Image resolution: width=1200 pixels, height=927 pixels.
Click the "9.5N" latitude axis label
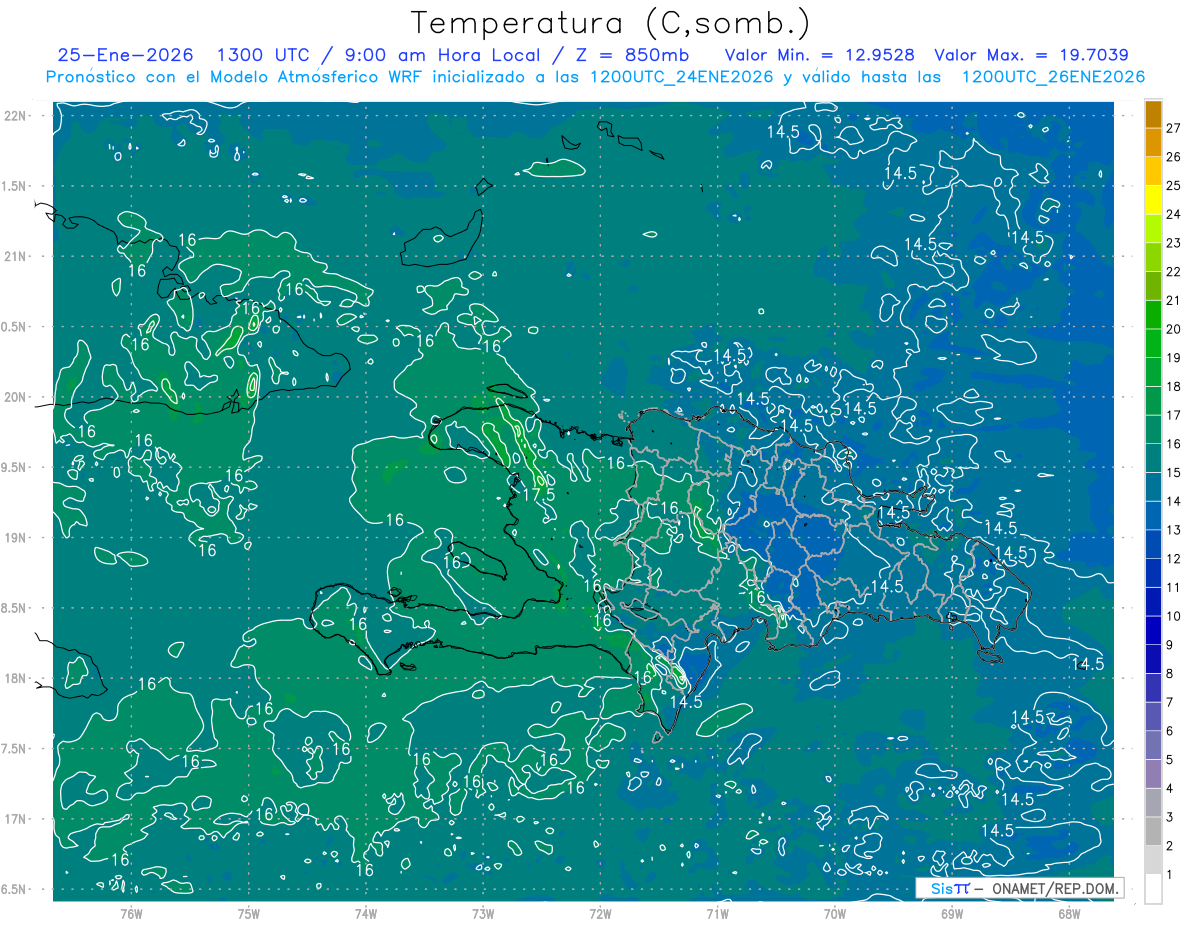click(x=15, y=467)
